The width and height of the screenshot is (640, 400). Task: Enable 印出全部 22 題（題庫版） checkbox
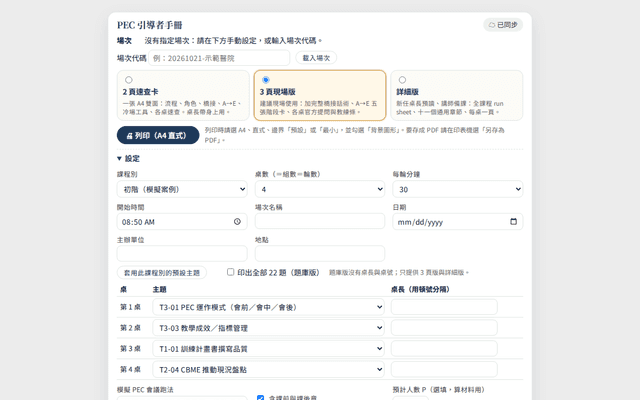[x=231, y=272]
